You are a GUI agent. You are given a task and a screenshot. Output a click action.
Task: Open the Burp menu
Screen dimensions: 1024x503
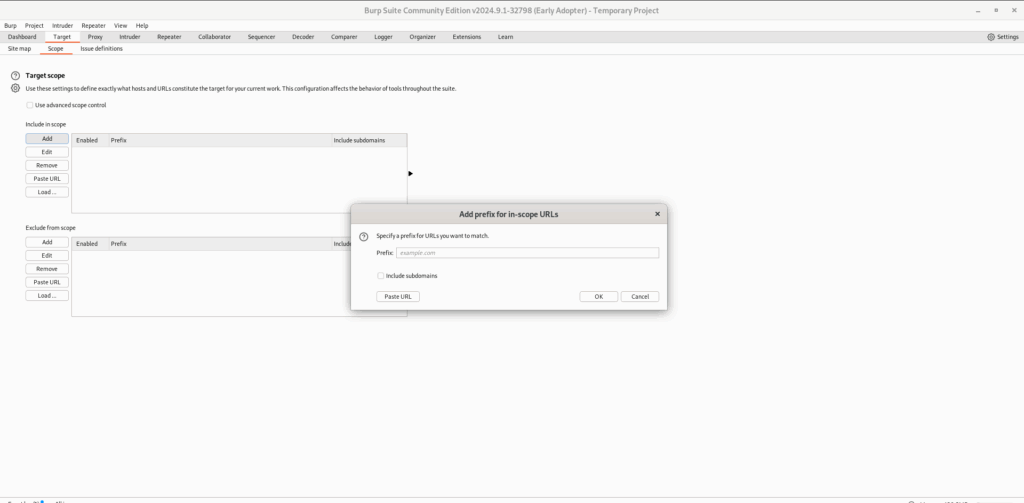10,25
